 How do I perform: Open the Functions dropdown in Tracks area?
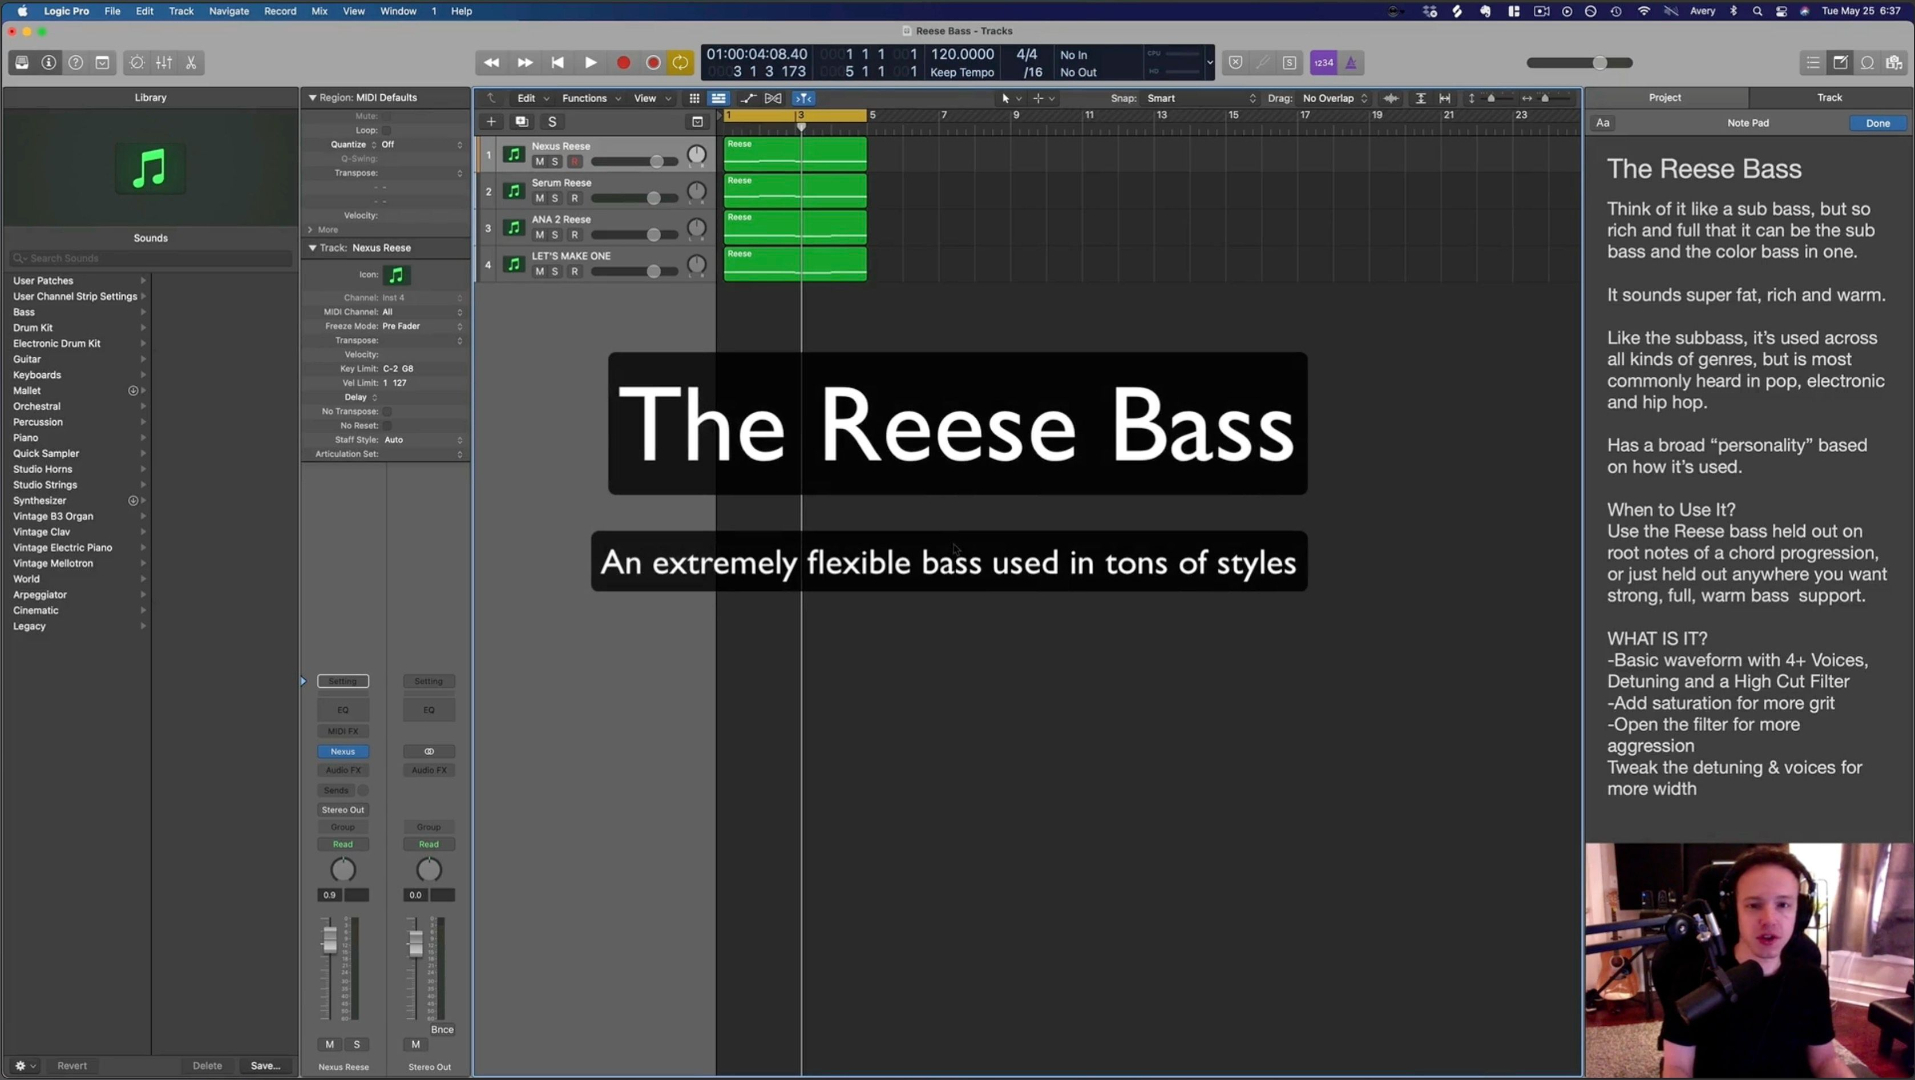[591, 98]
